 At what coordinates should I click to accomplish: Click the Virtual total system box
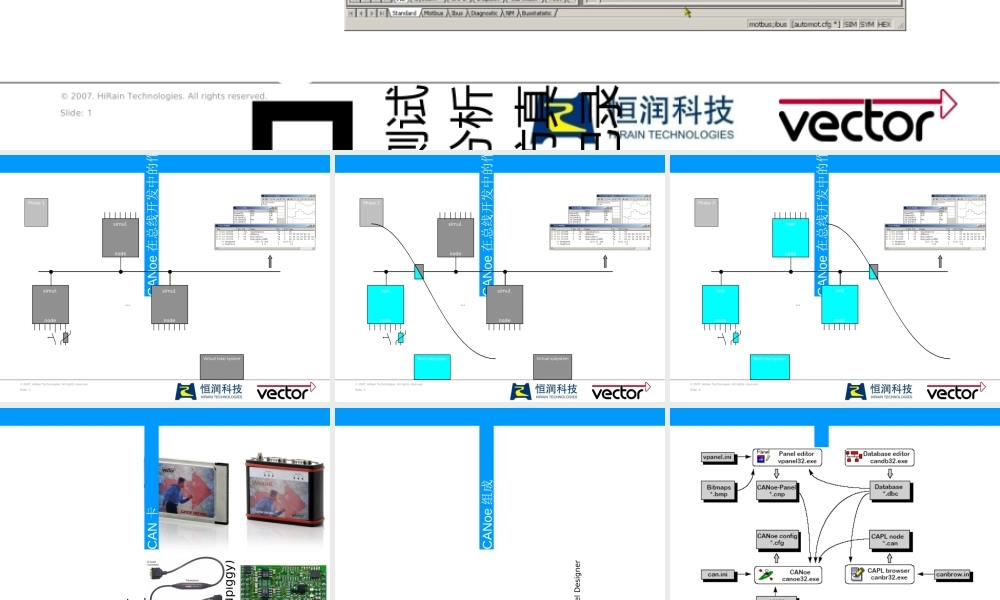click(x=222, y=367)
